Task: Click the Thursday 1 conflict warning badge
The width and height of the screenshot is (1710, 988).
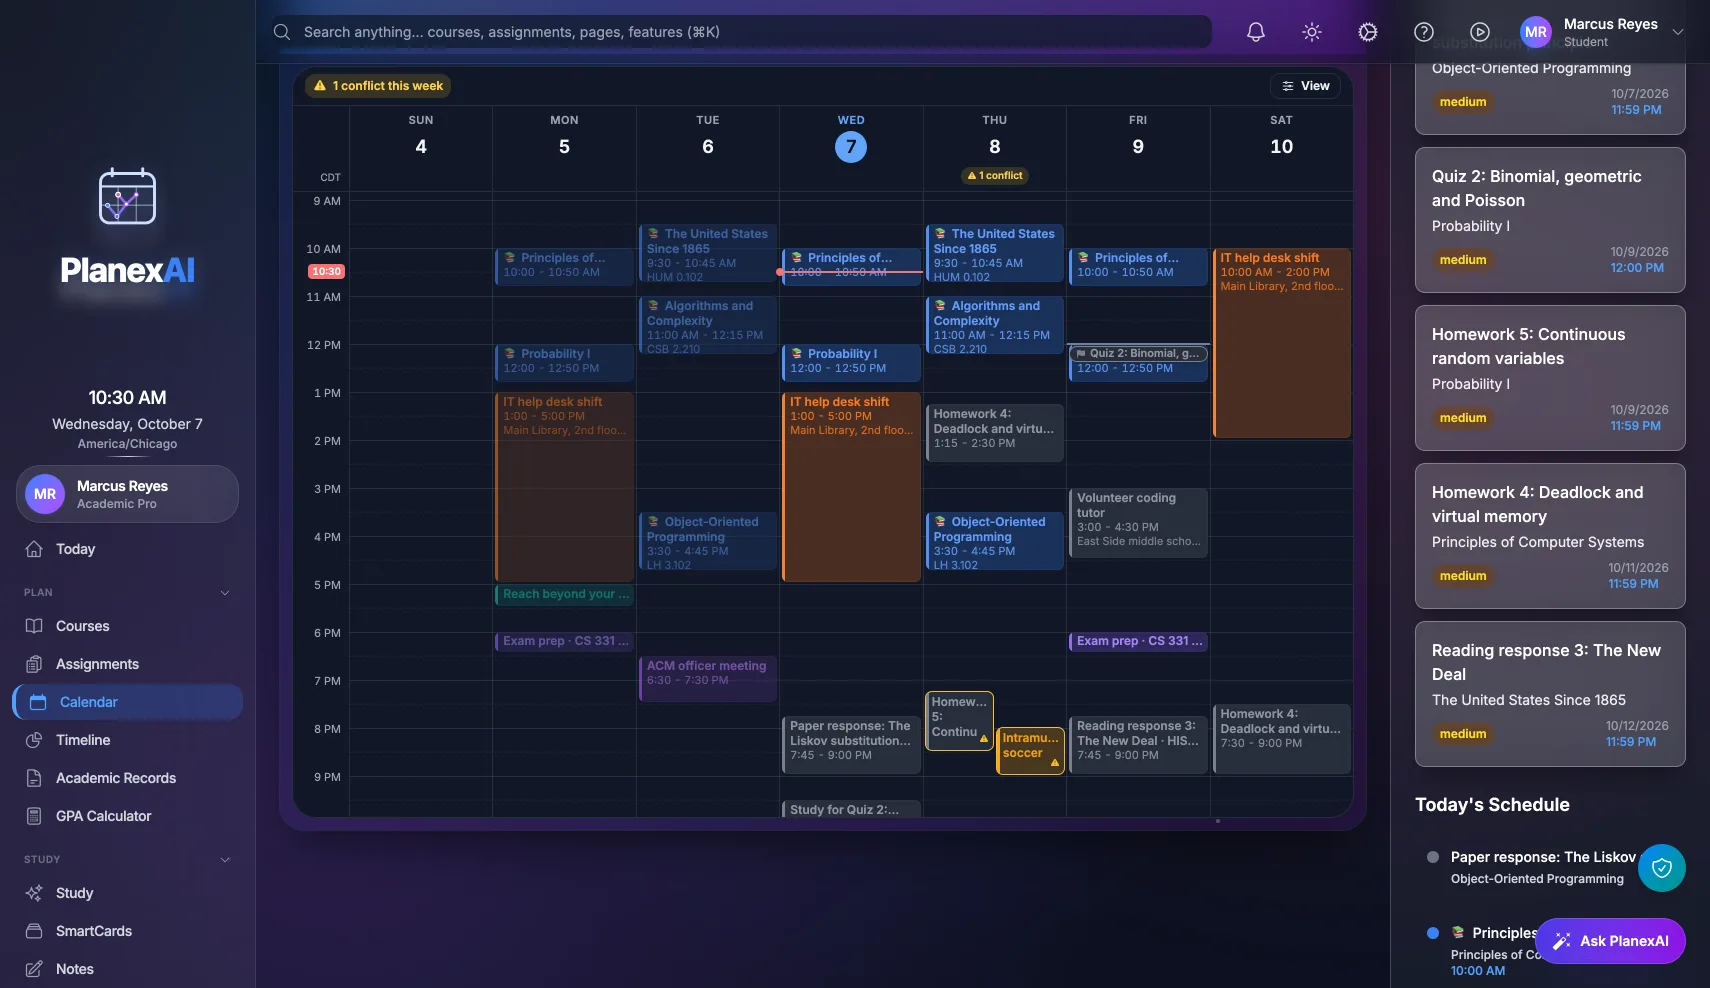Action: tap(995, 176)
